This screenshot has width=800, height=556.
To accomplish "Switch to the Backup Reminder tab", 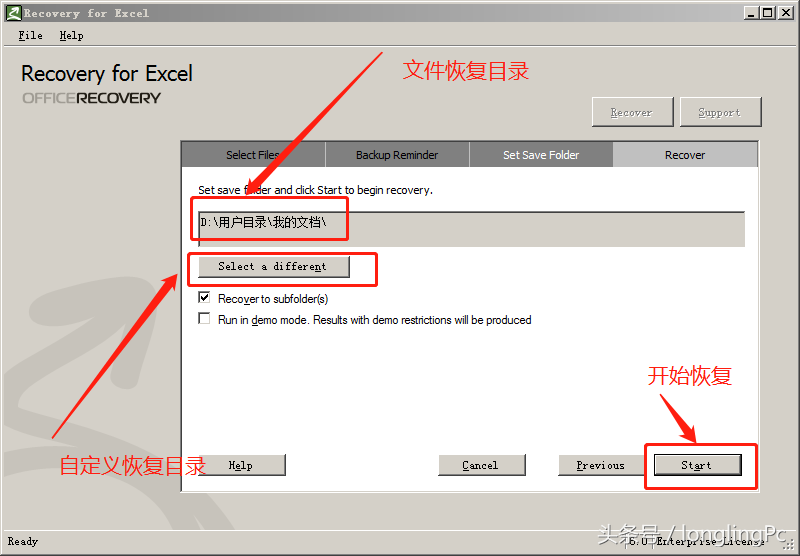I will point(397,155).
